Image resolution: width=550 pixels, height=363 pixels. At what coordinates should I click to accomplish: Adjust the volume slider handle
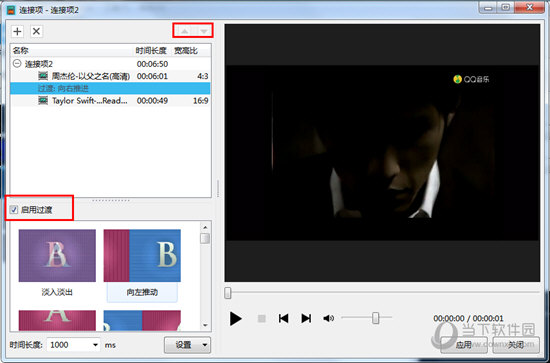376,318
